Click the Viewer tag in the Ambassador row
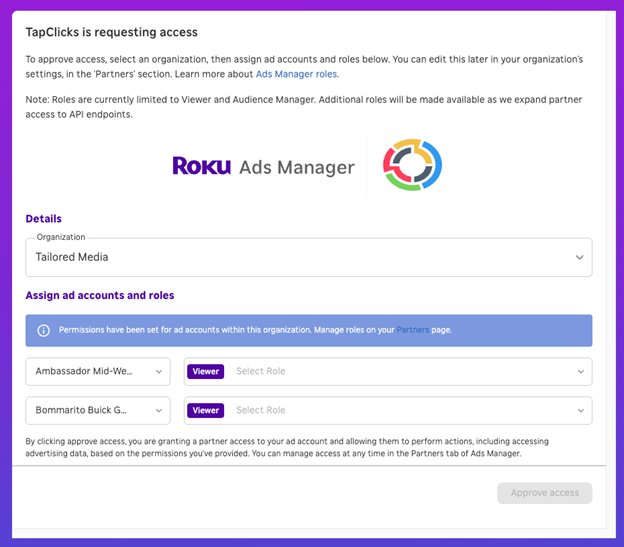The height and width of the screenshot is (547, 624). [x=206, y=372]
